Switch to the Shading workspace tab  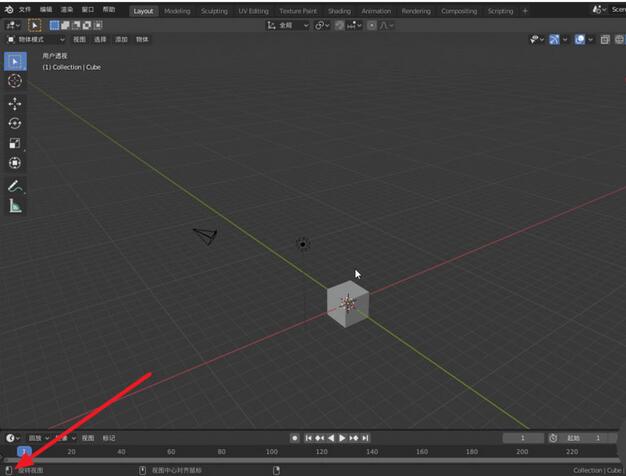(x=339, y=11)
